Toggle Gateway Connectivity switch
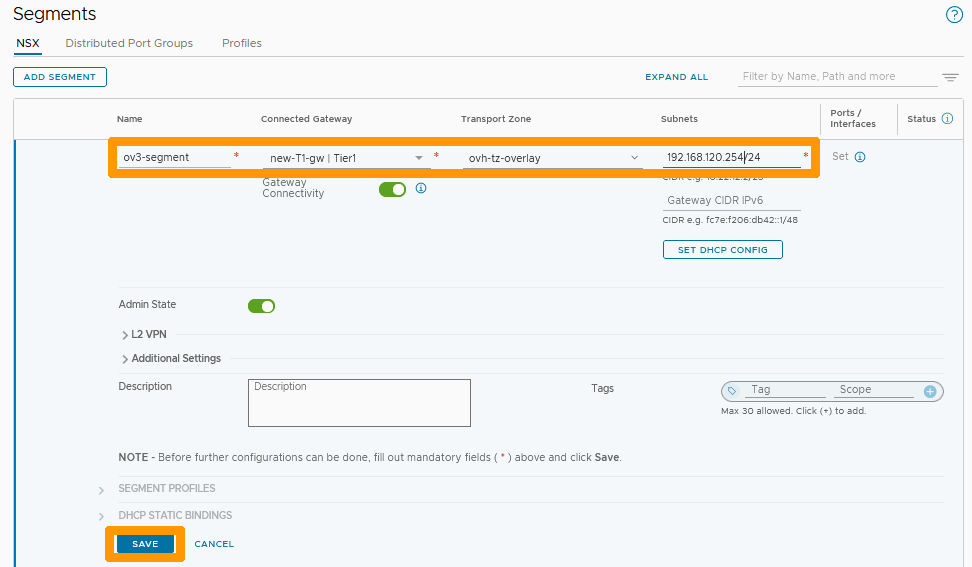The width and height of the screenshot is (972, 567). pyautogui.click(x=392, y=189)
